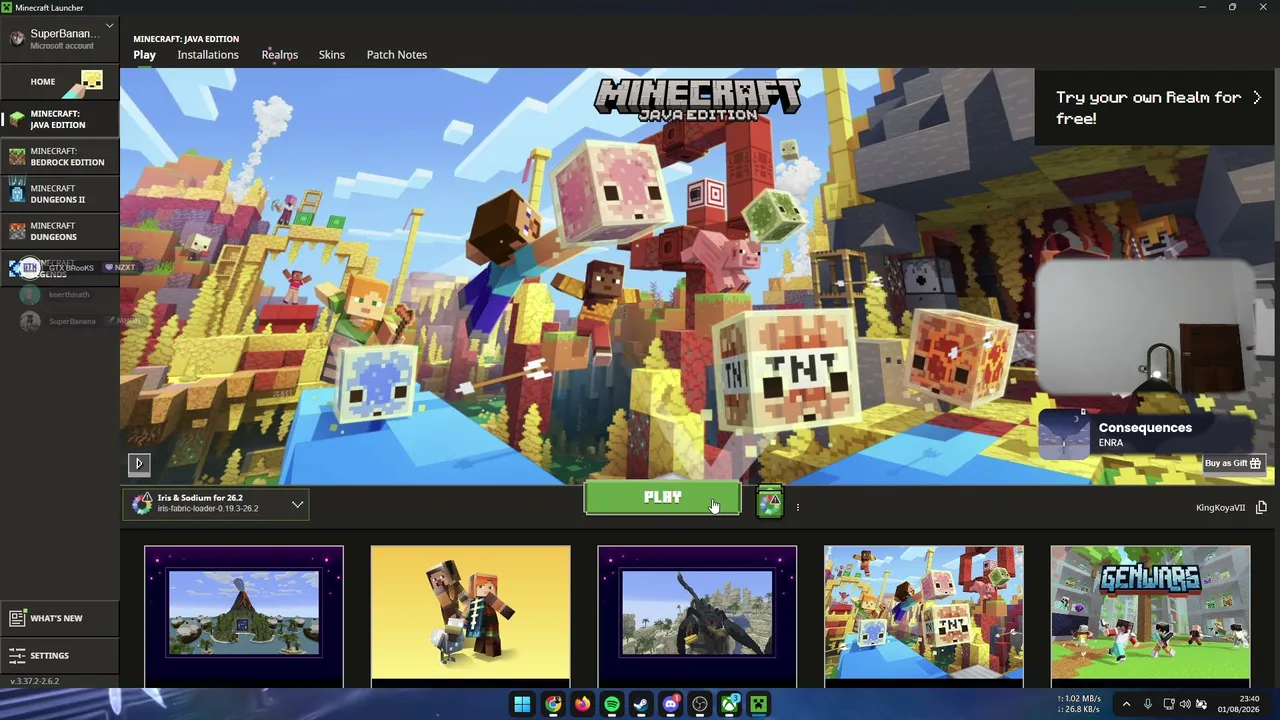Copy the KingKoyaVII player name
Image resolution: width=1280 pixels, height=720 pixels.
1262,508
